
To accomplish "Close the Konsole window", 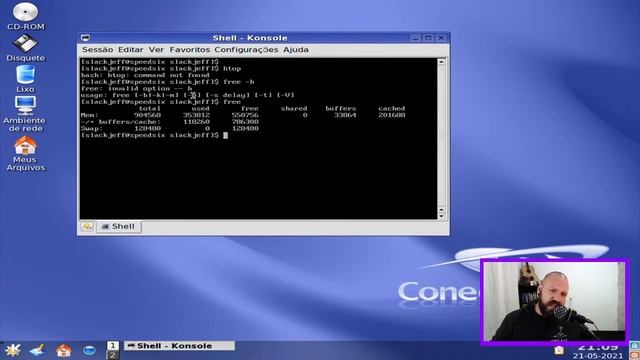I will pos(441,38).
